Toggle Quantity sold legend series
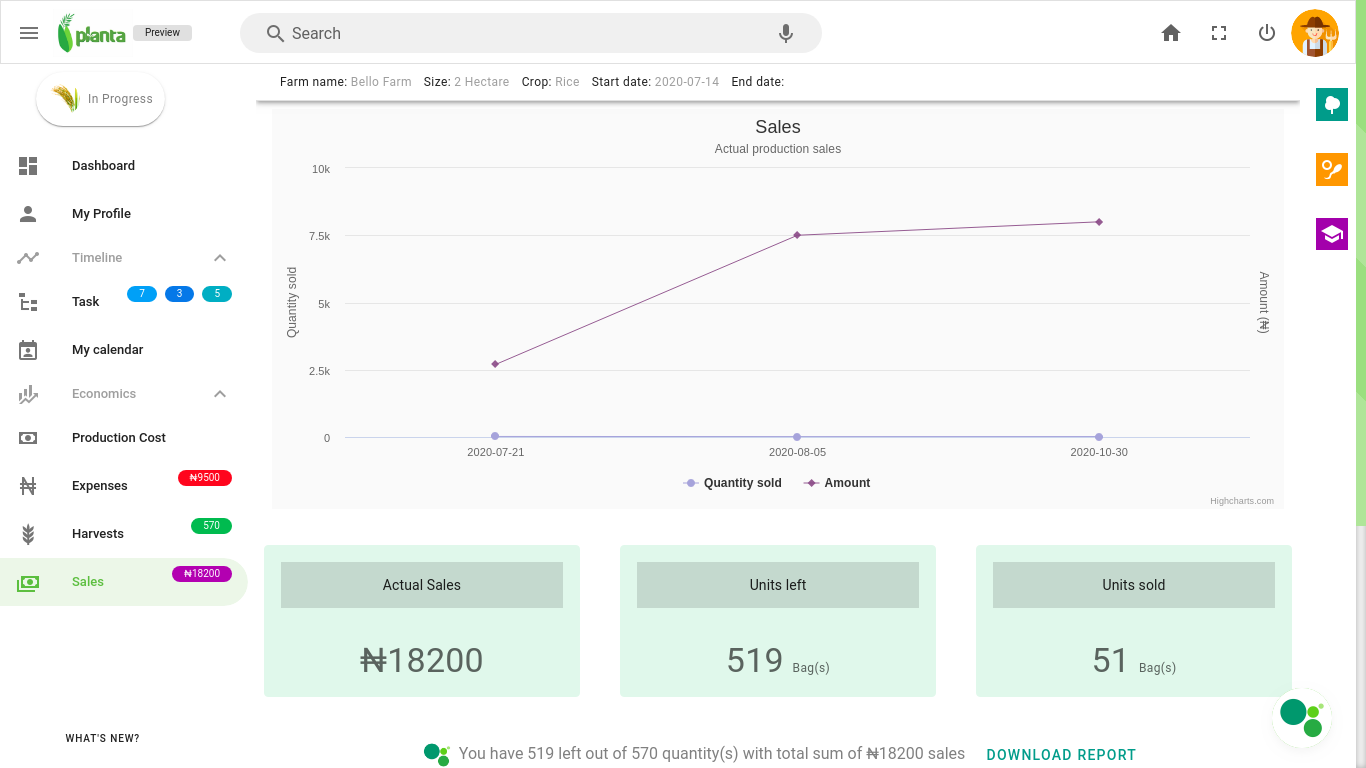 (732, 483)
